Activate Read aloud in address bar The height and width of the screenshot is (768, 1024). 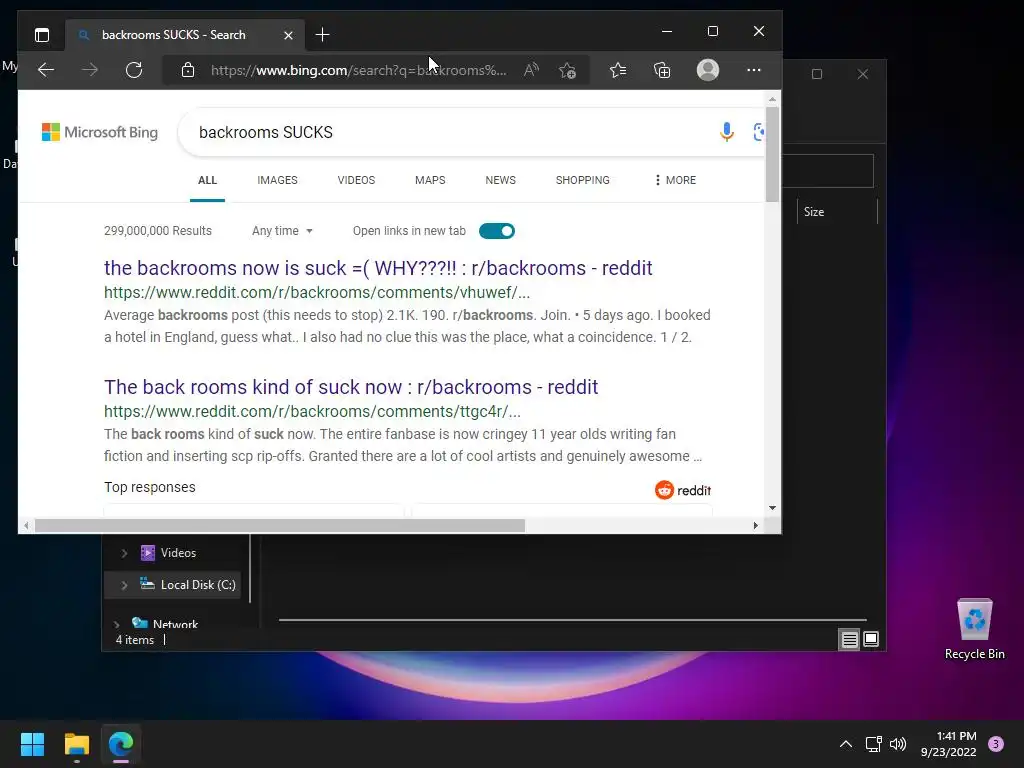pos(532,70)
